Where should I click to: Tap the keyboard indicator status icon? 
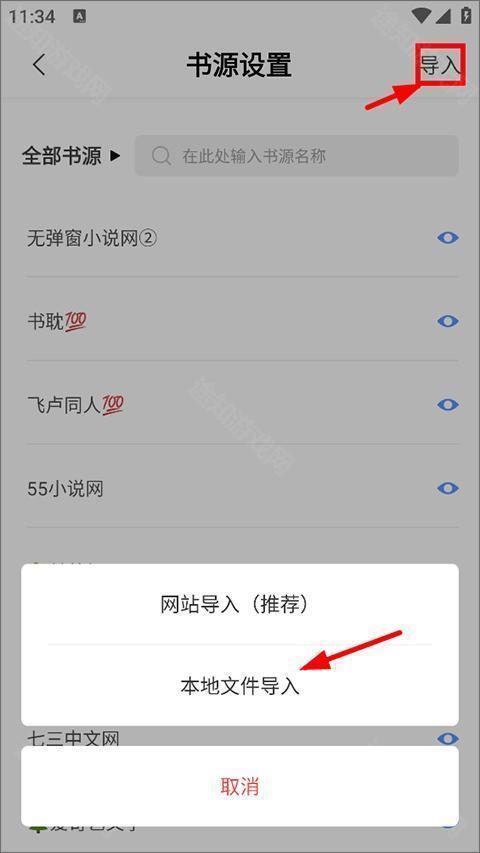[x=79, y=17]
